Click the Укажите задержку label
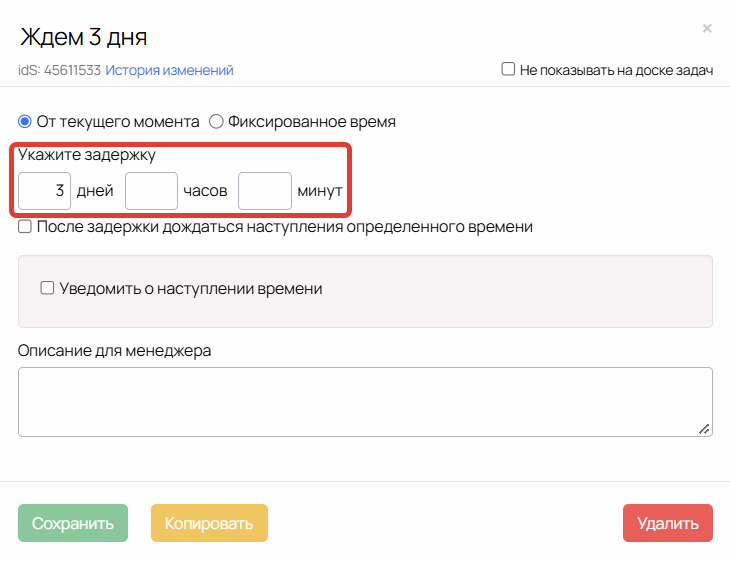Viewport: 730px width, 561px height. pos(87,155)
